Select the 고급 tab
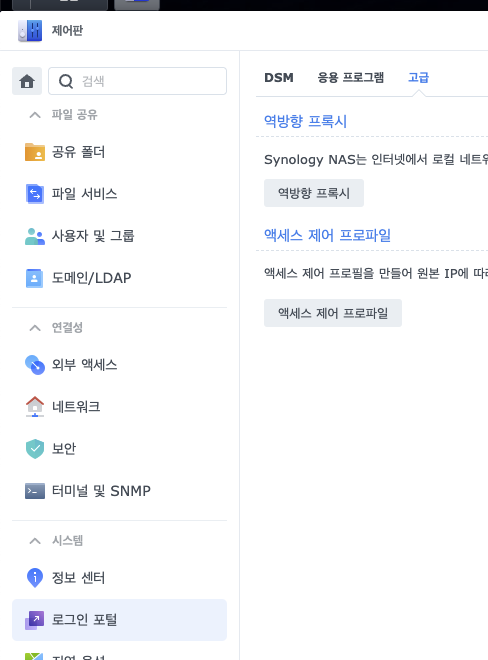The height and width of the screenshot is (660, 488). (x=419, y=78)
